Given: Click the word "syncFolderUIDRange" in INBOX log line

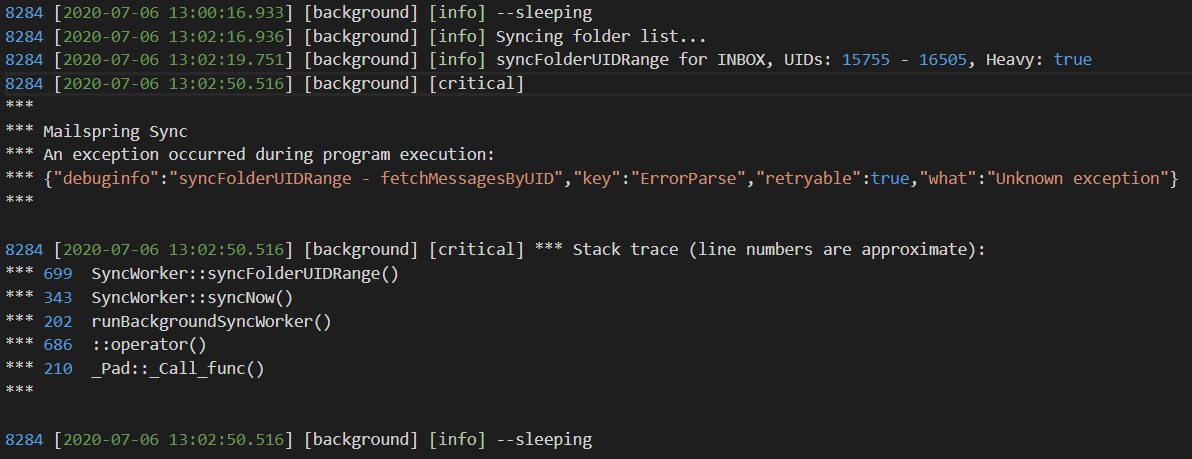Looking at the screenshot, I should click(581, 59).
